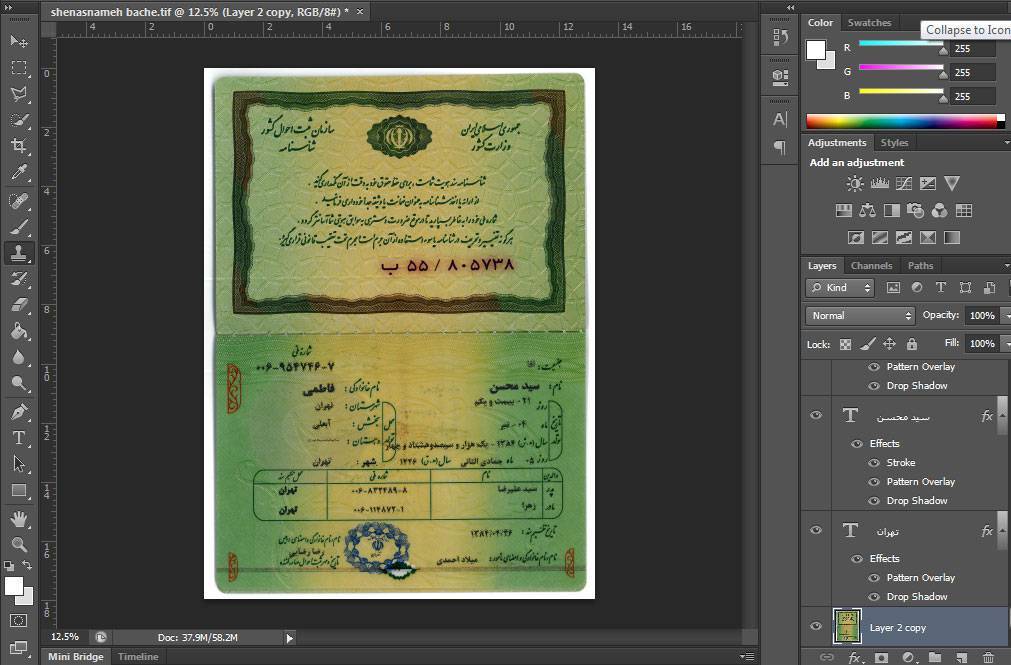Select the Dodge tool
Image resolution: width=1011 pixels, height=665 pixels.
(19, 384)
